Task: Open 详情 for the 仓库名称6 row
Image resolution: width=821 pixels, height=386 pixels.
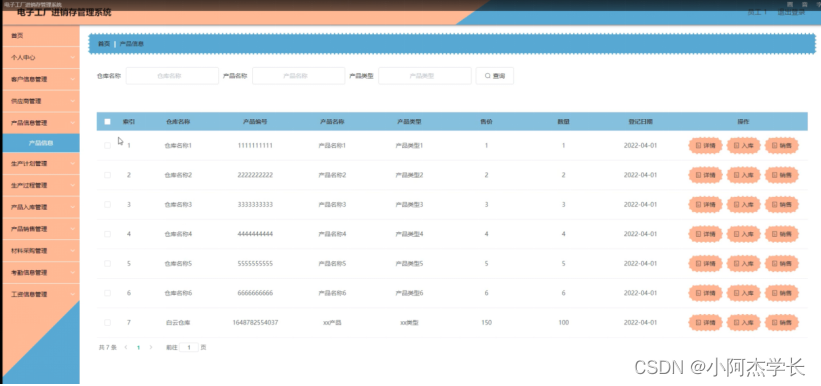Action: [x=705, y=293]
